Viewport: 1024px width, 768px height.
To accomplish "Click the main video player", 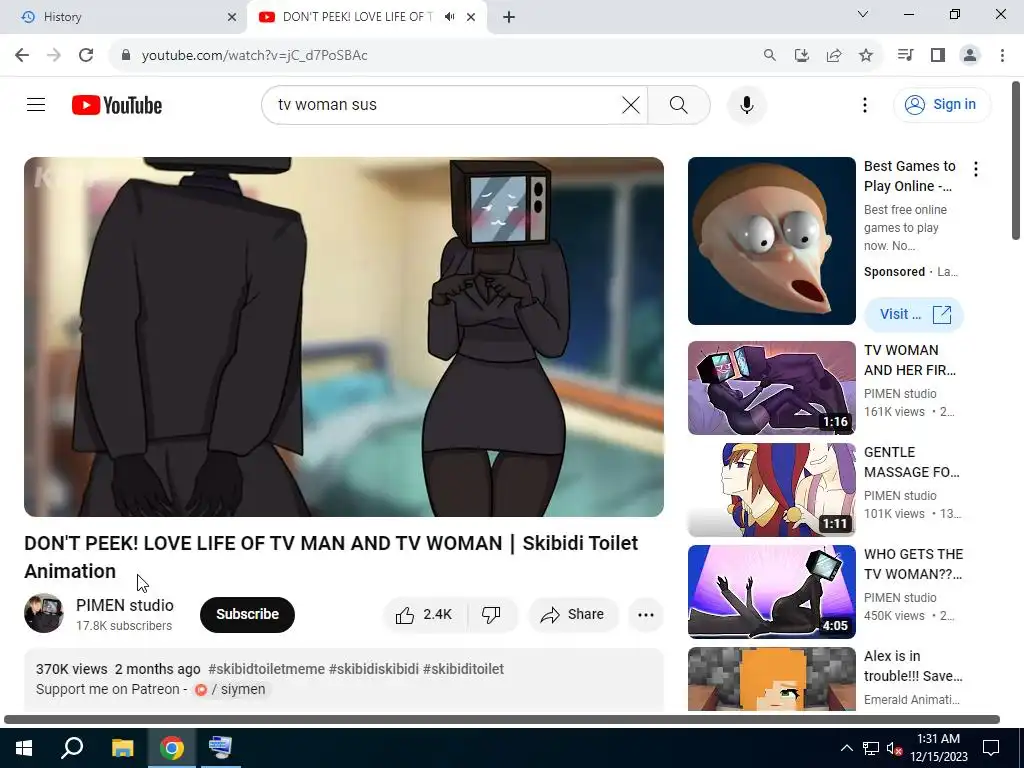I will pyautogui.click(x=344, y=337).
